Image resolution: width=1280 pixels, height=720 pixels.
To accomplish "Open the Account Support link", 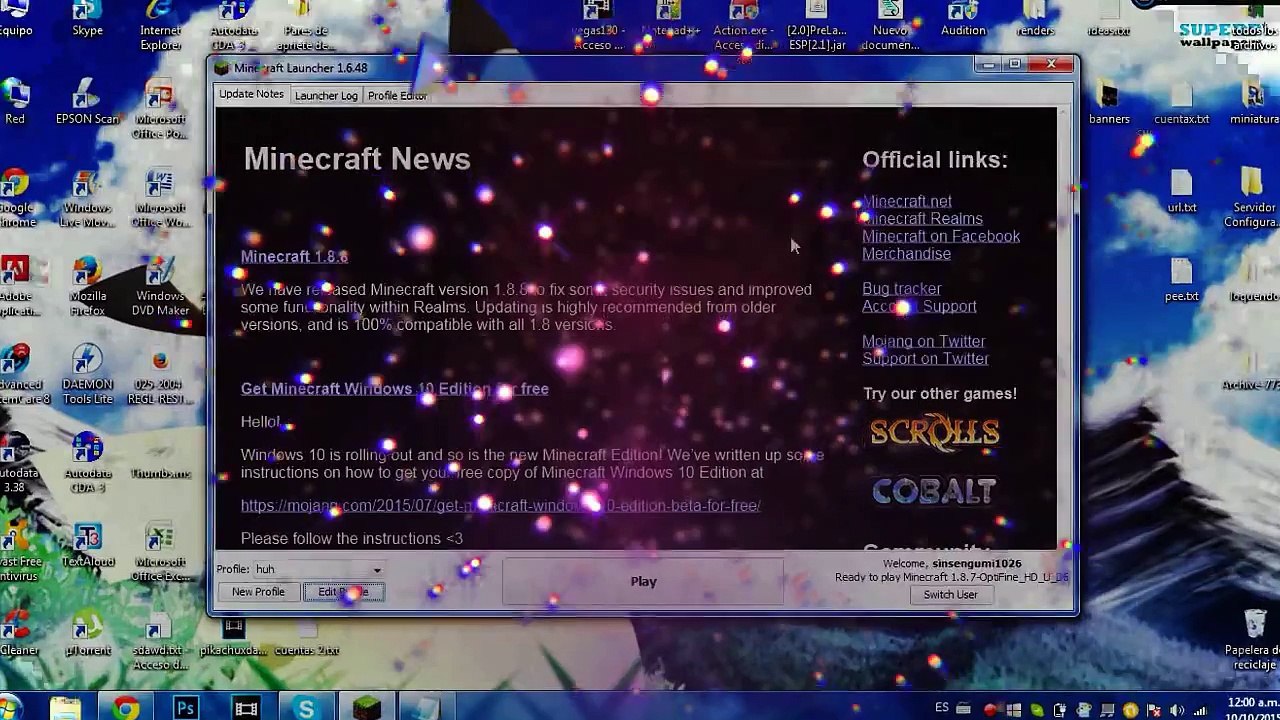I will [x=919, y=306].
